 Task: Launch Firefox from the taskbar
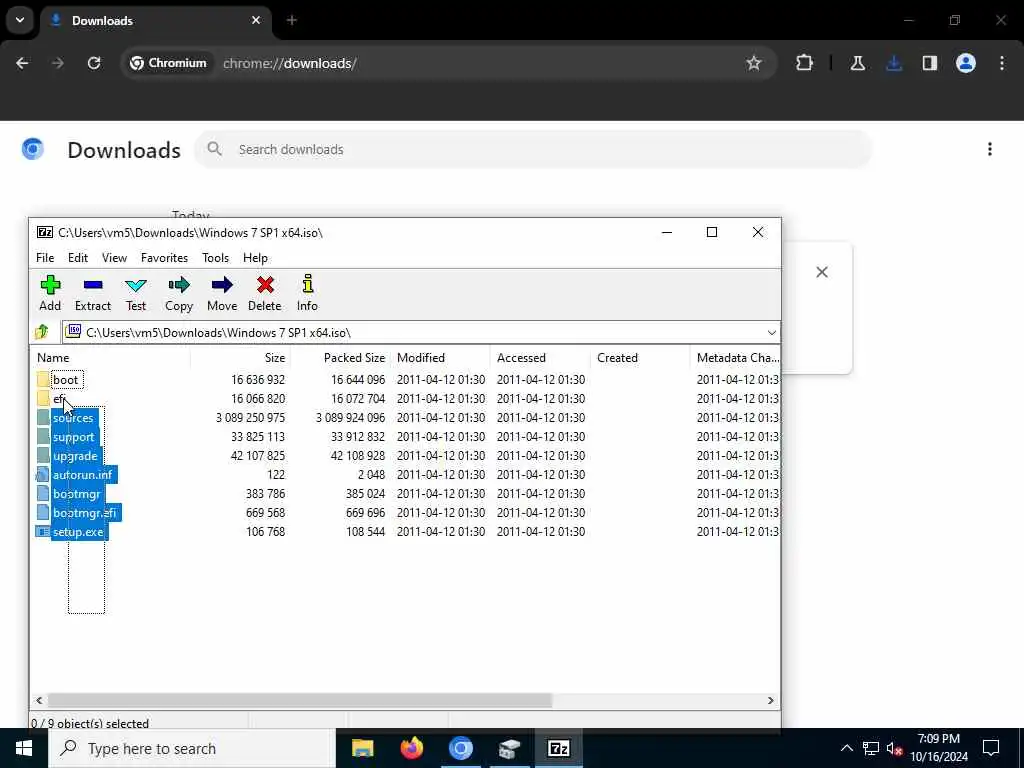[x=411, y=748]
